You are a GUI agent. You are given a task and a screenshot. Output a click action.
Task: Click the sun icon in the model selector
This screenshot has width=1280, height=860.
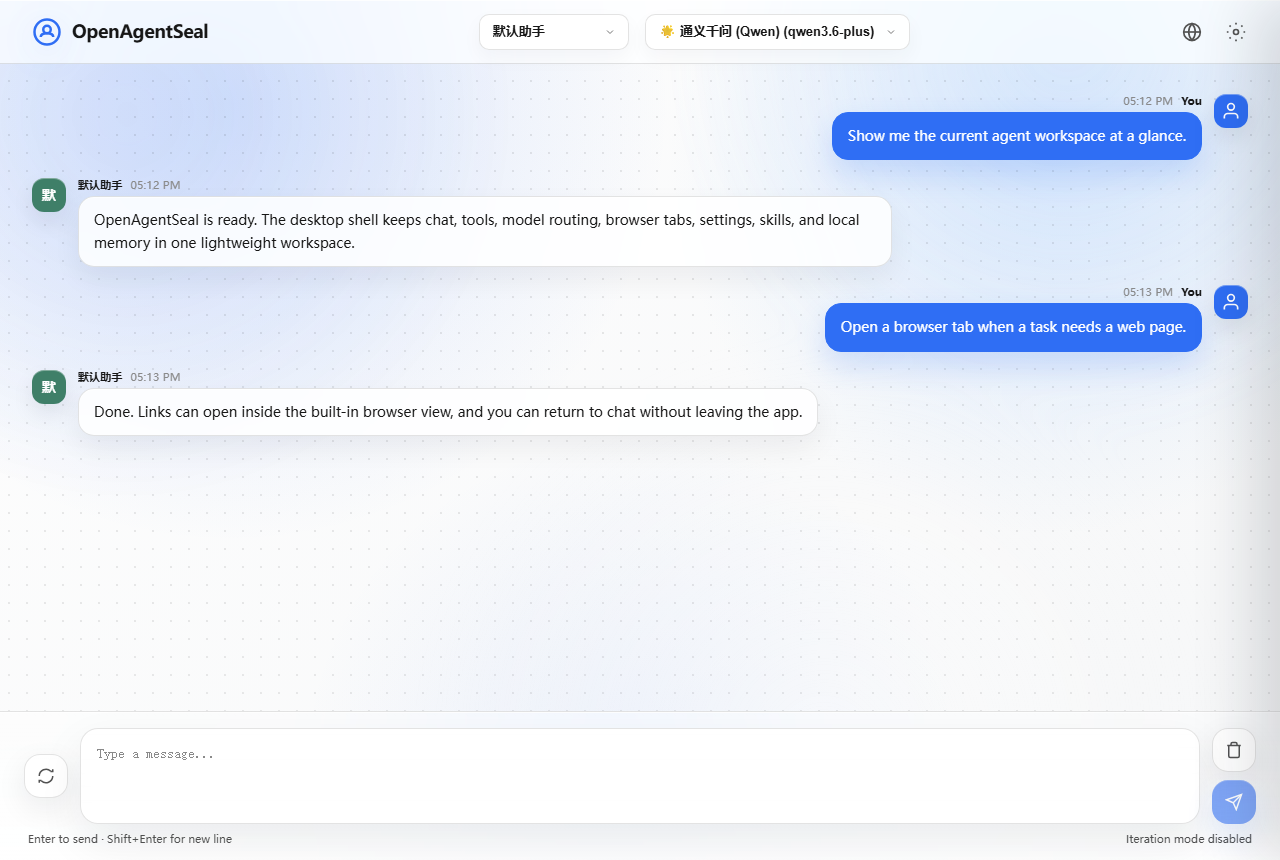coord(667,32)
